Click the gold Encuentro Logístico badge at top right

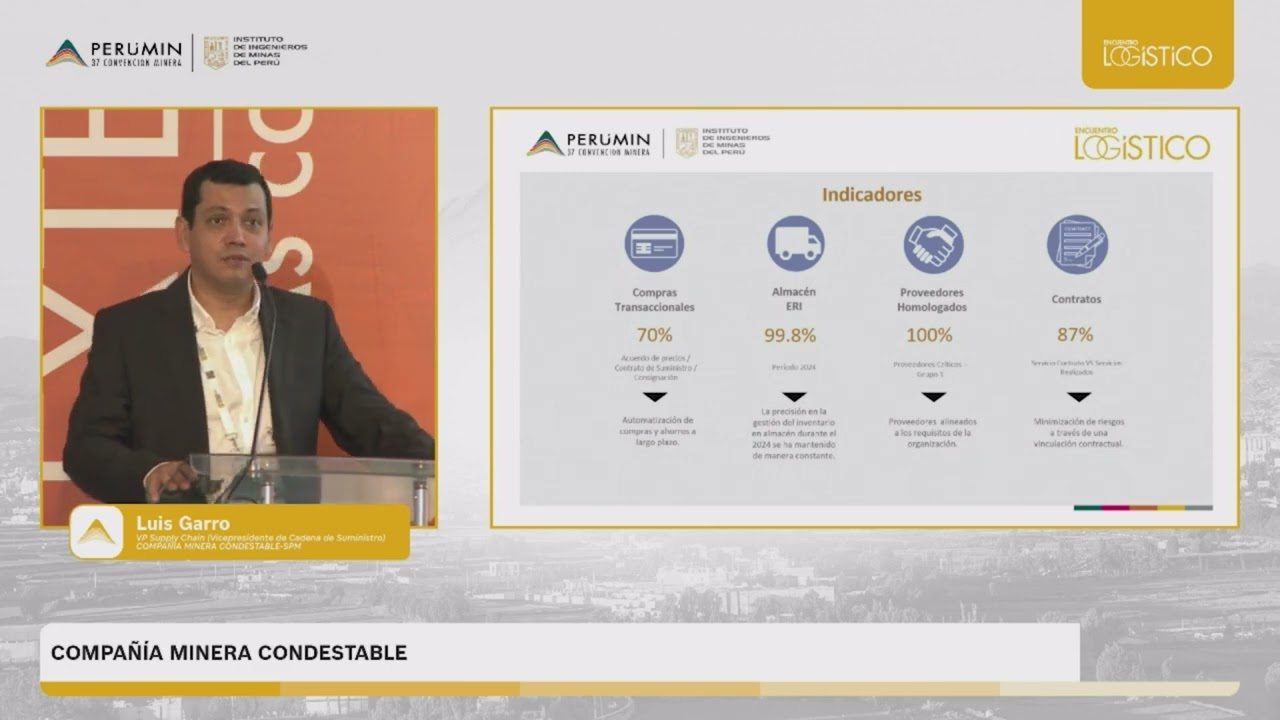[x=1157, y=44]
